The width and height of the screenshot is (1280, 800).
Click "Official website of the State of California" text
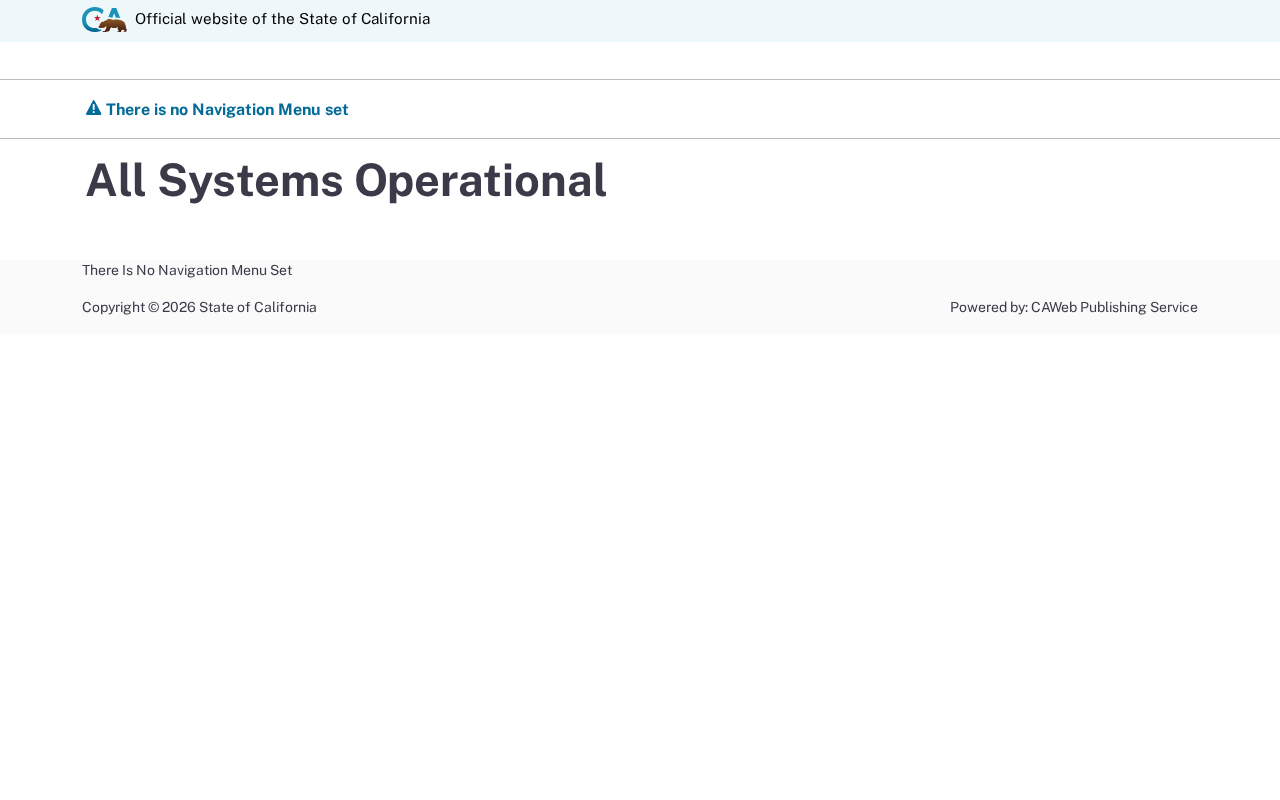click(x=282, y=19)
